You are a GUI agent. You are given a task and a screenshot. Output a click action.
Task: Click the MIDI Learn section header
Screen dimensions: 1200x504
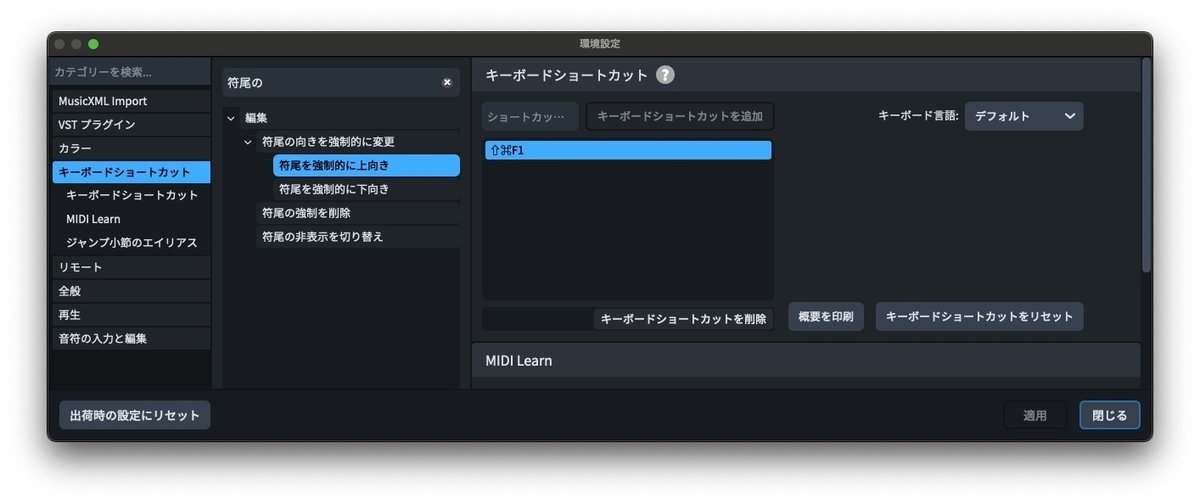(806, 360)
